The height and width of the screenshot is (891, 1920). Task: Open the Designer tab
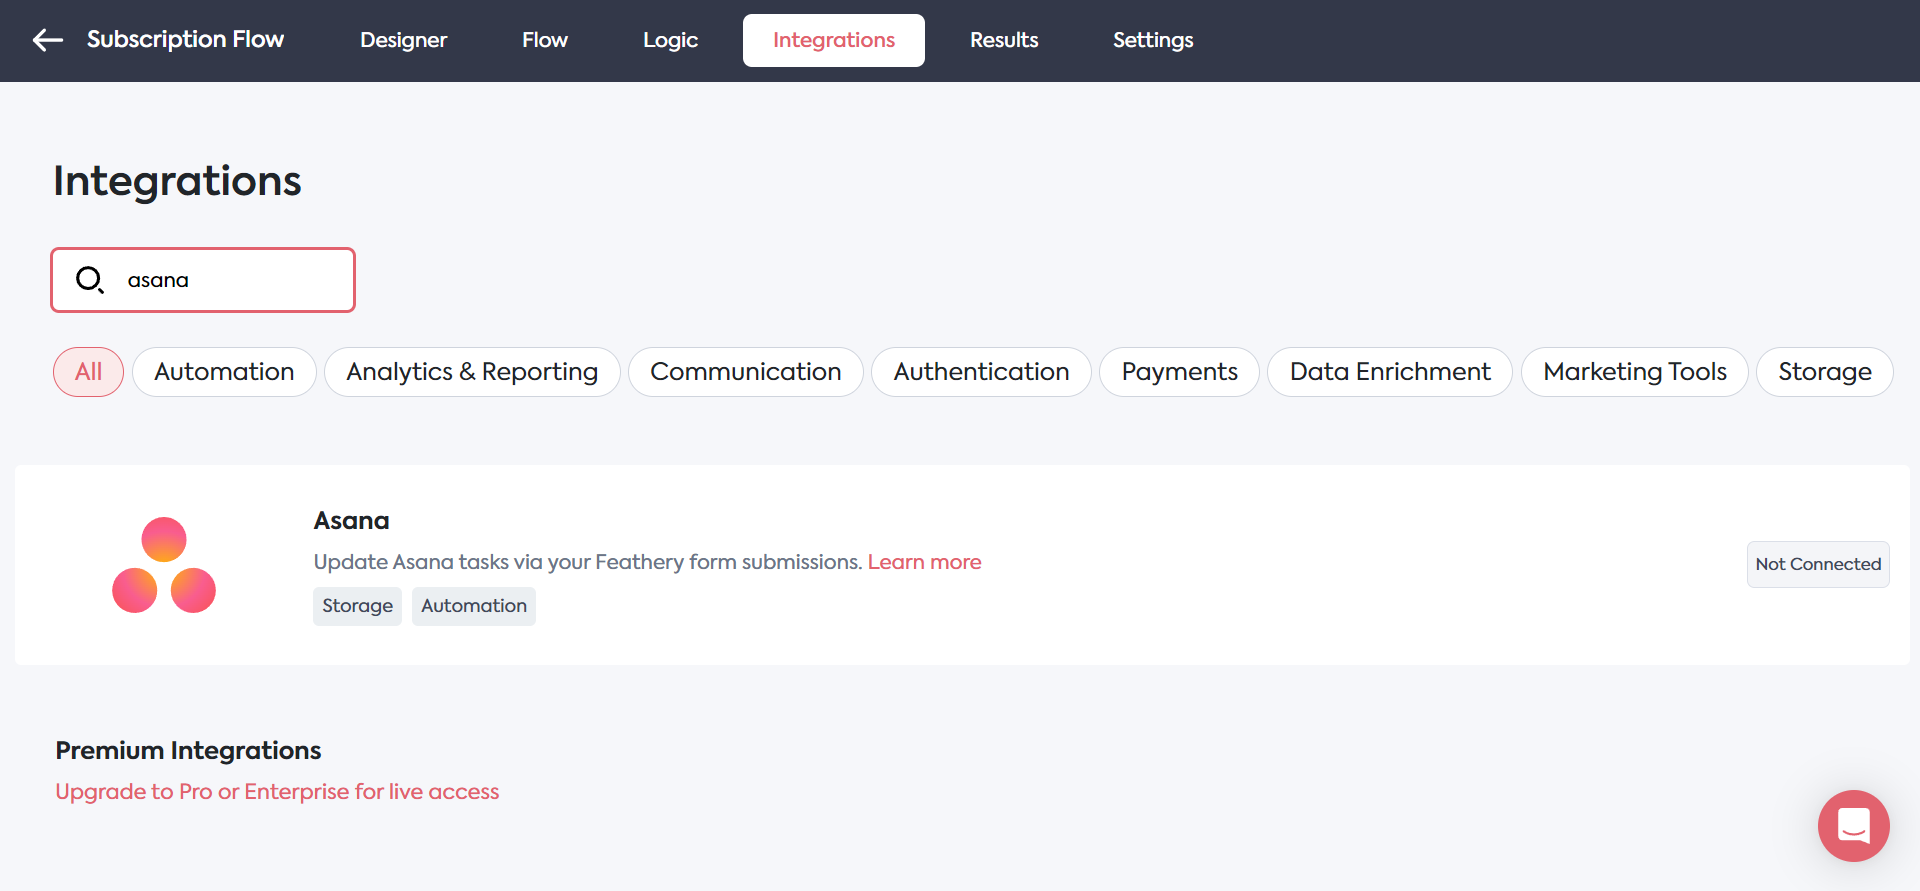[x=403, y=40]
